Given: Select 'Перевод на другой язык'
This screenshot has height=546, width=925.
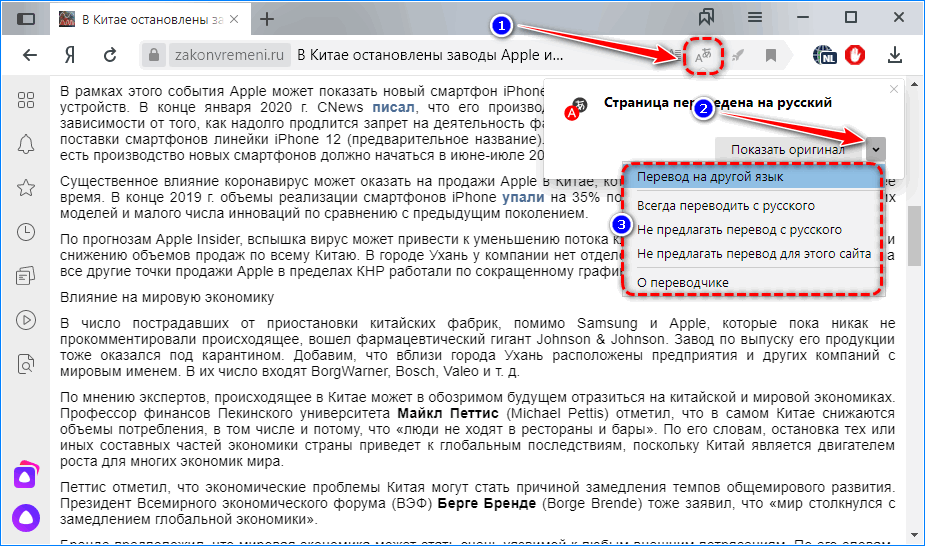Looking at the screenshot, I should [752, 177].
